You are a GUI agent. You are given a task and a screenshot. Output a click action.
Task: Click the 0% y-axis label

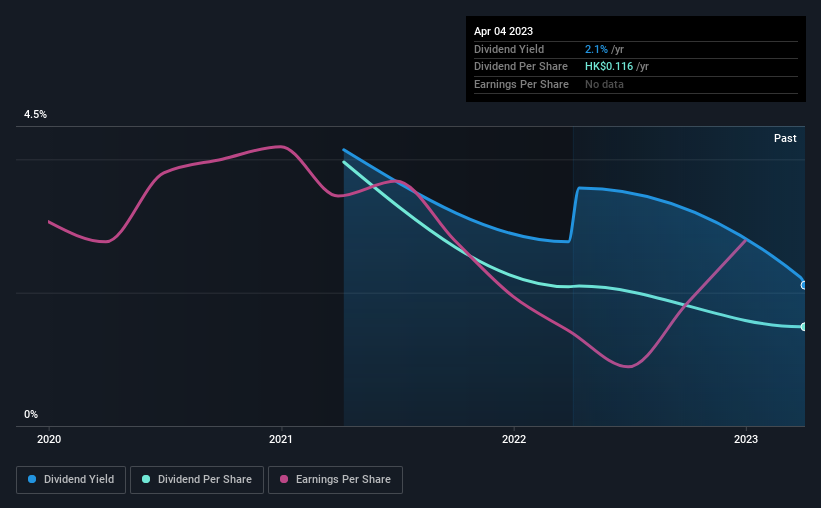[x=31, y=414]
